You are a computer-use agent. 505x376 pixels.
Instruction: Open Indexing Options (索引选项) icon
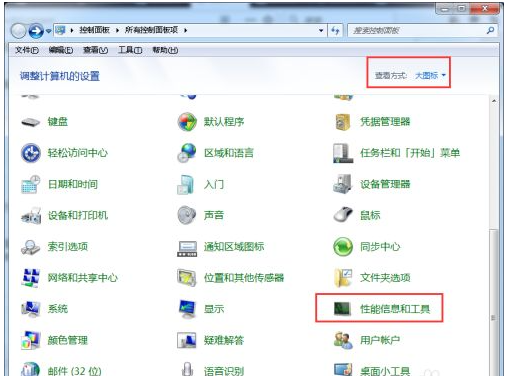(x=31, y=247)
